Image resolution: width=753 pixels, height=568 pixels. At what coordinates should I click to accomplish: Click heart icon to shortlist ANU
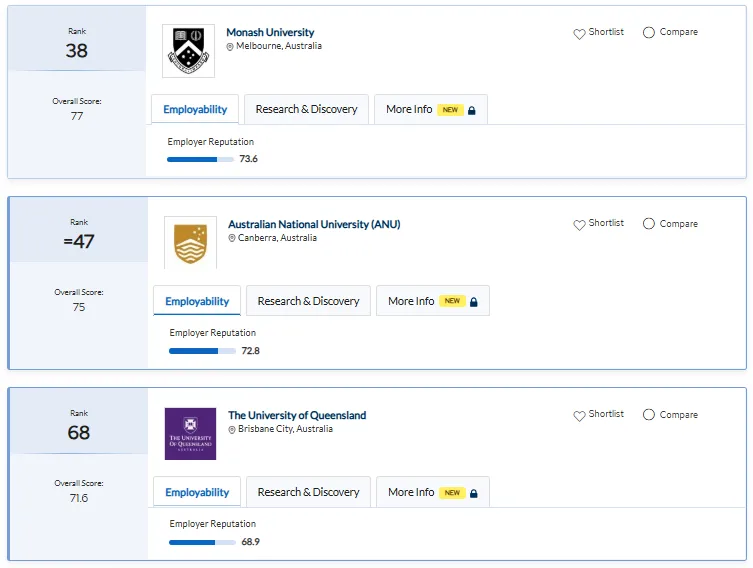click(579, 225)
